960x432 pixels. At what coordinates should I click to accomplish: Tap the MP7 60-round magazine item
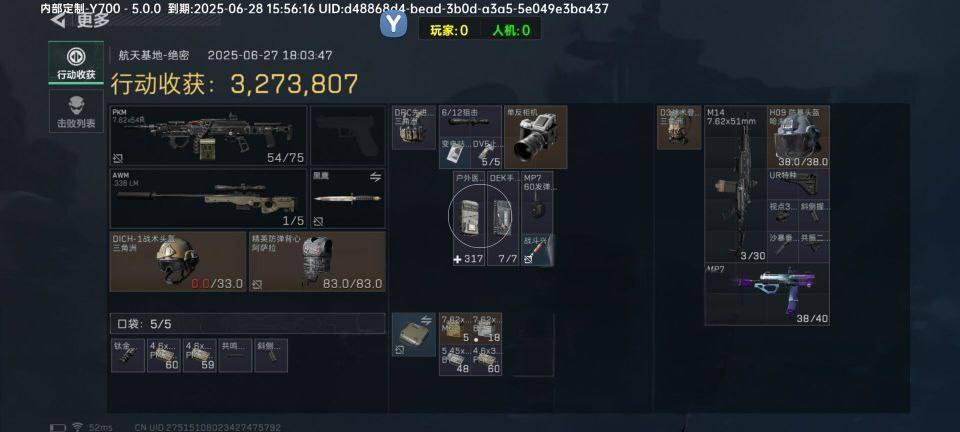click(538, 202)
